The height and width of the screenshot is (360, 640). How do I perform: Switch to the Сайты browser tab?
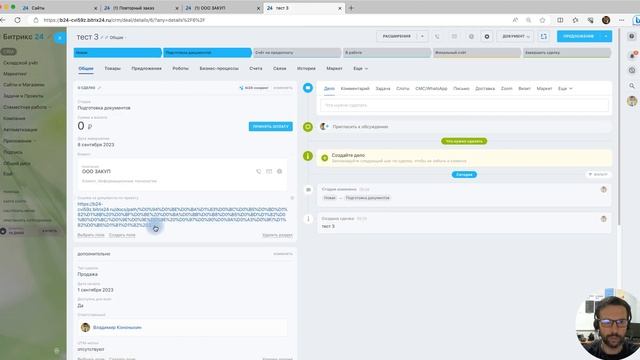tap(59, 8)
